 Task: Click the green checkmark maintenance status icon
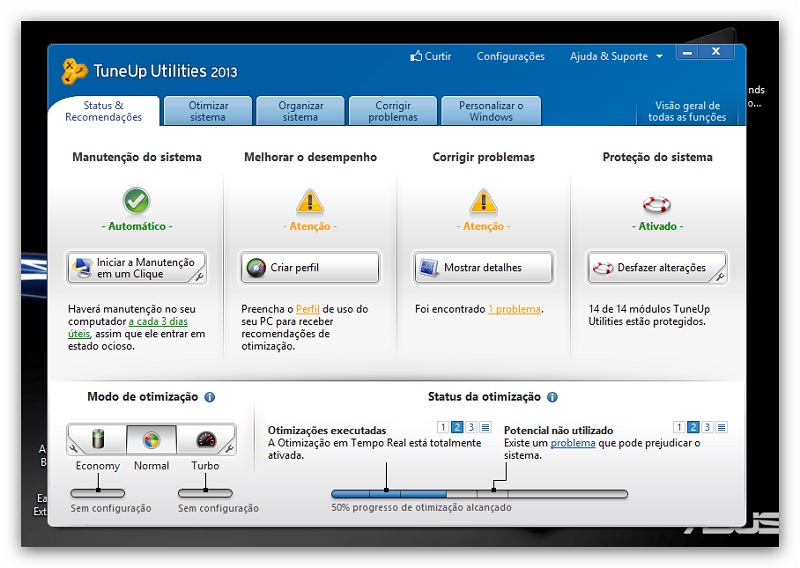click(137, 201)
